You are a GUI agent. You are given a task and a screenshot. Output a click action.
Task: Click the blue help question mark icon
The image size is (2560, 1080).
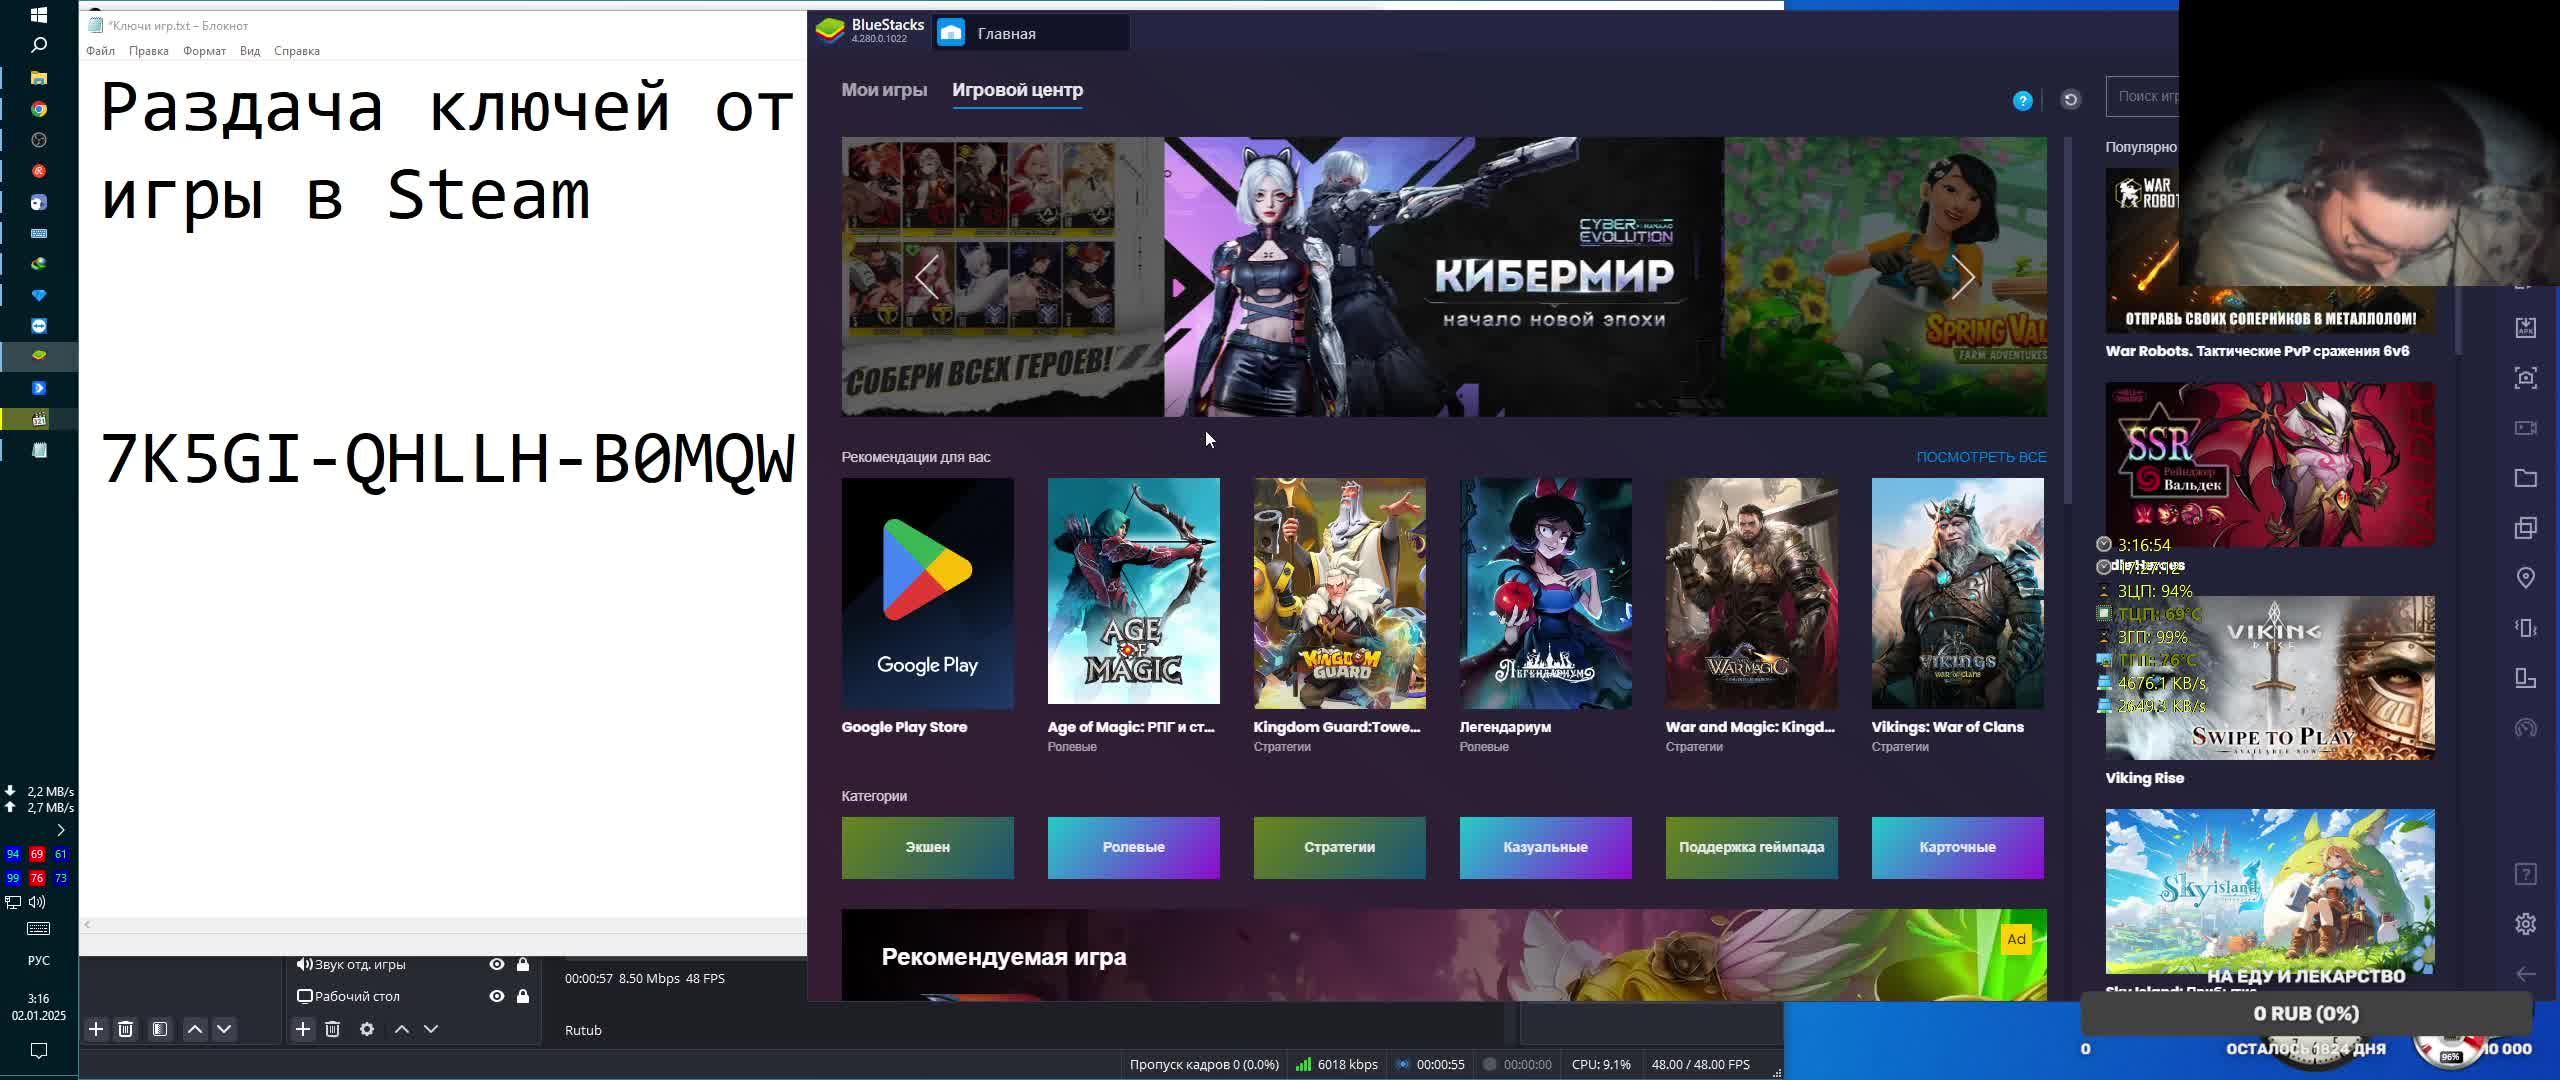point(2022,100)
